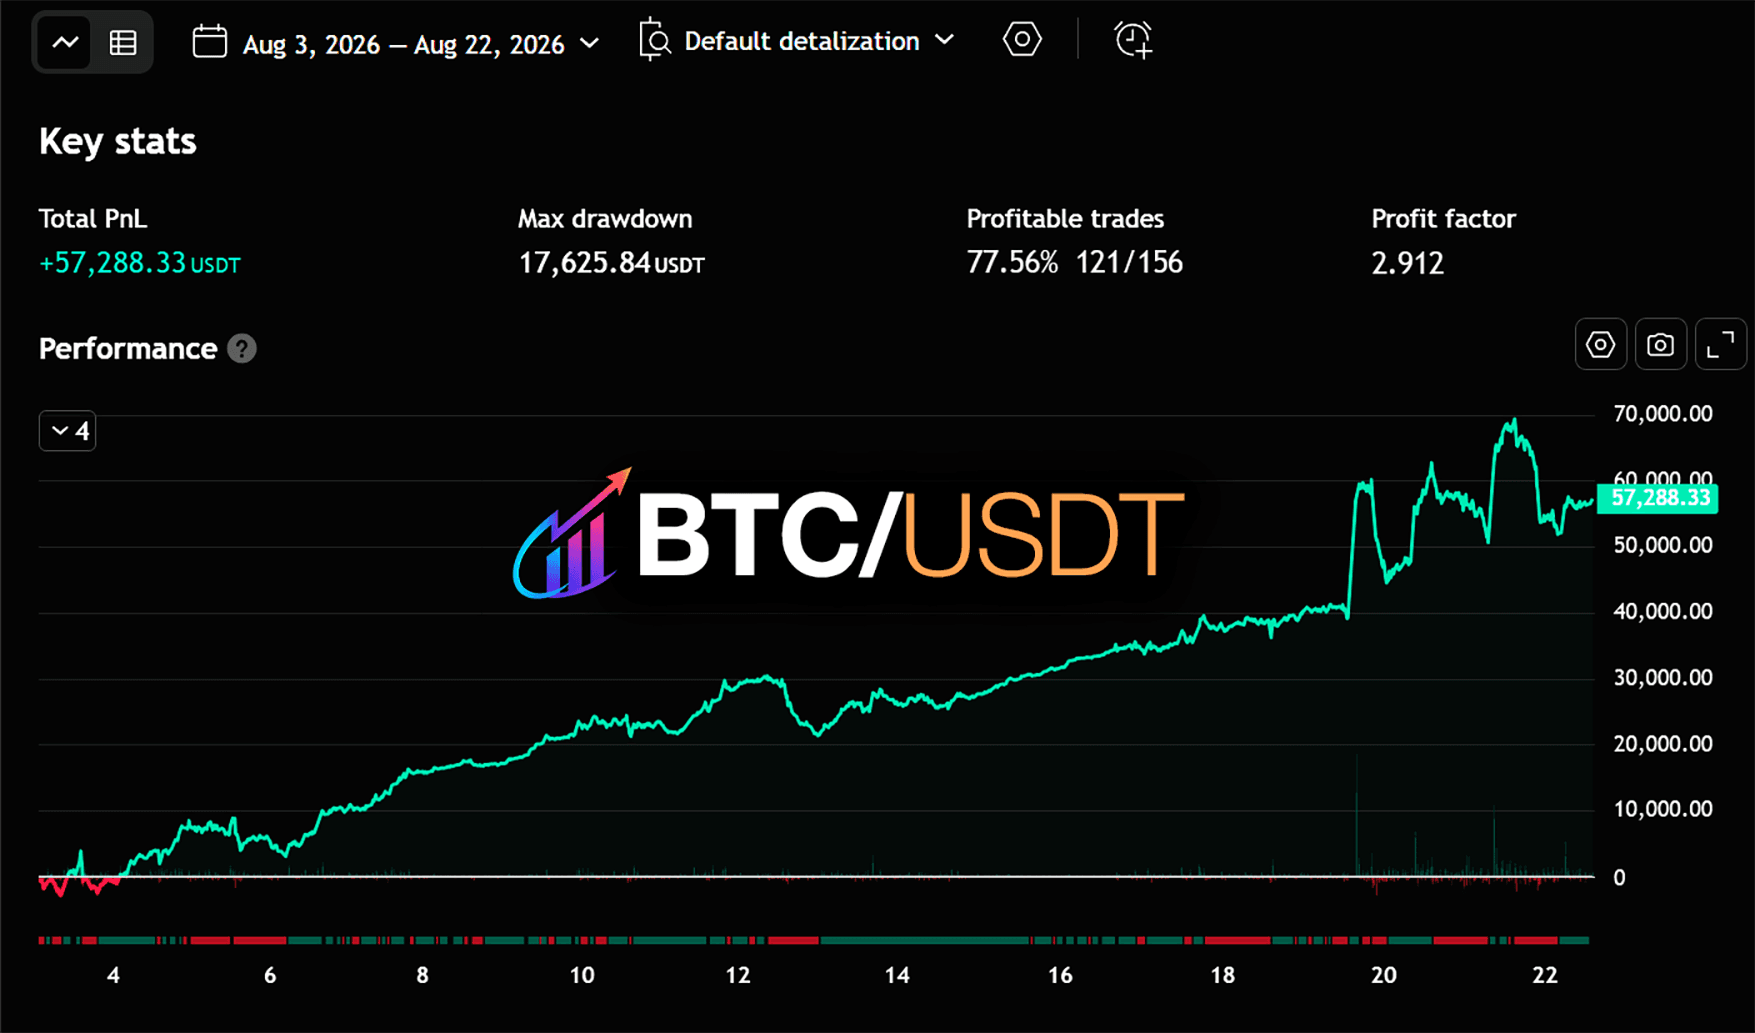Click the date label 20 on time axis
Screen dimensions: 1755x1033
[1383, 975]
